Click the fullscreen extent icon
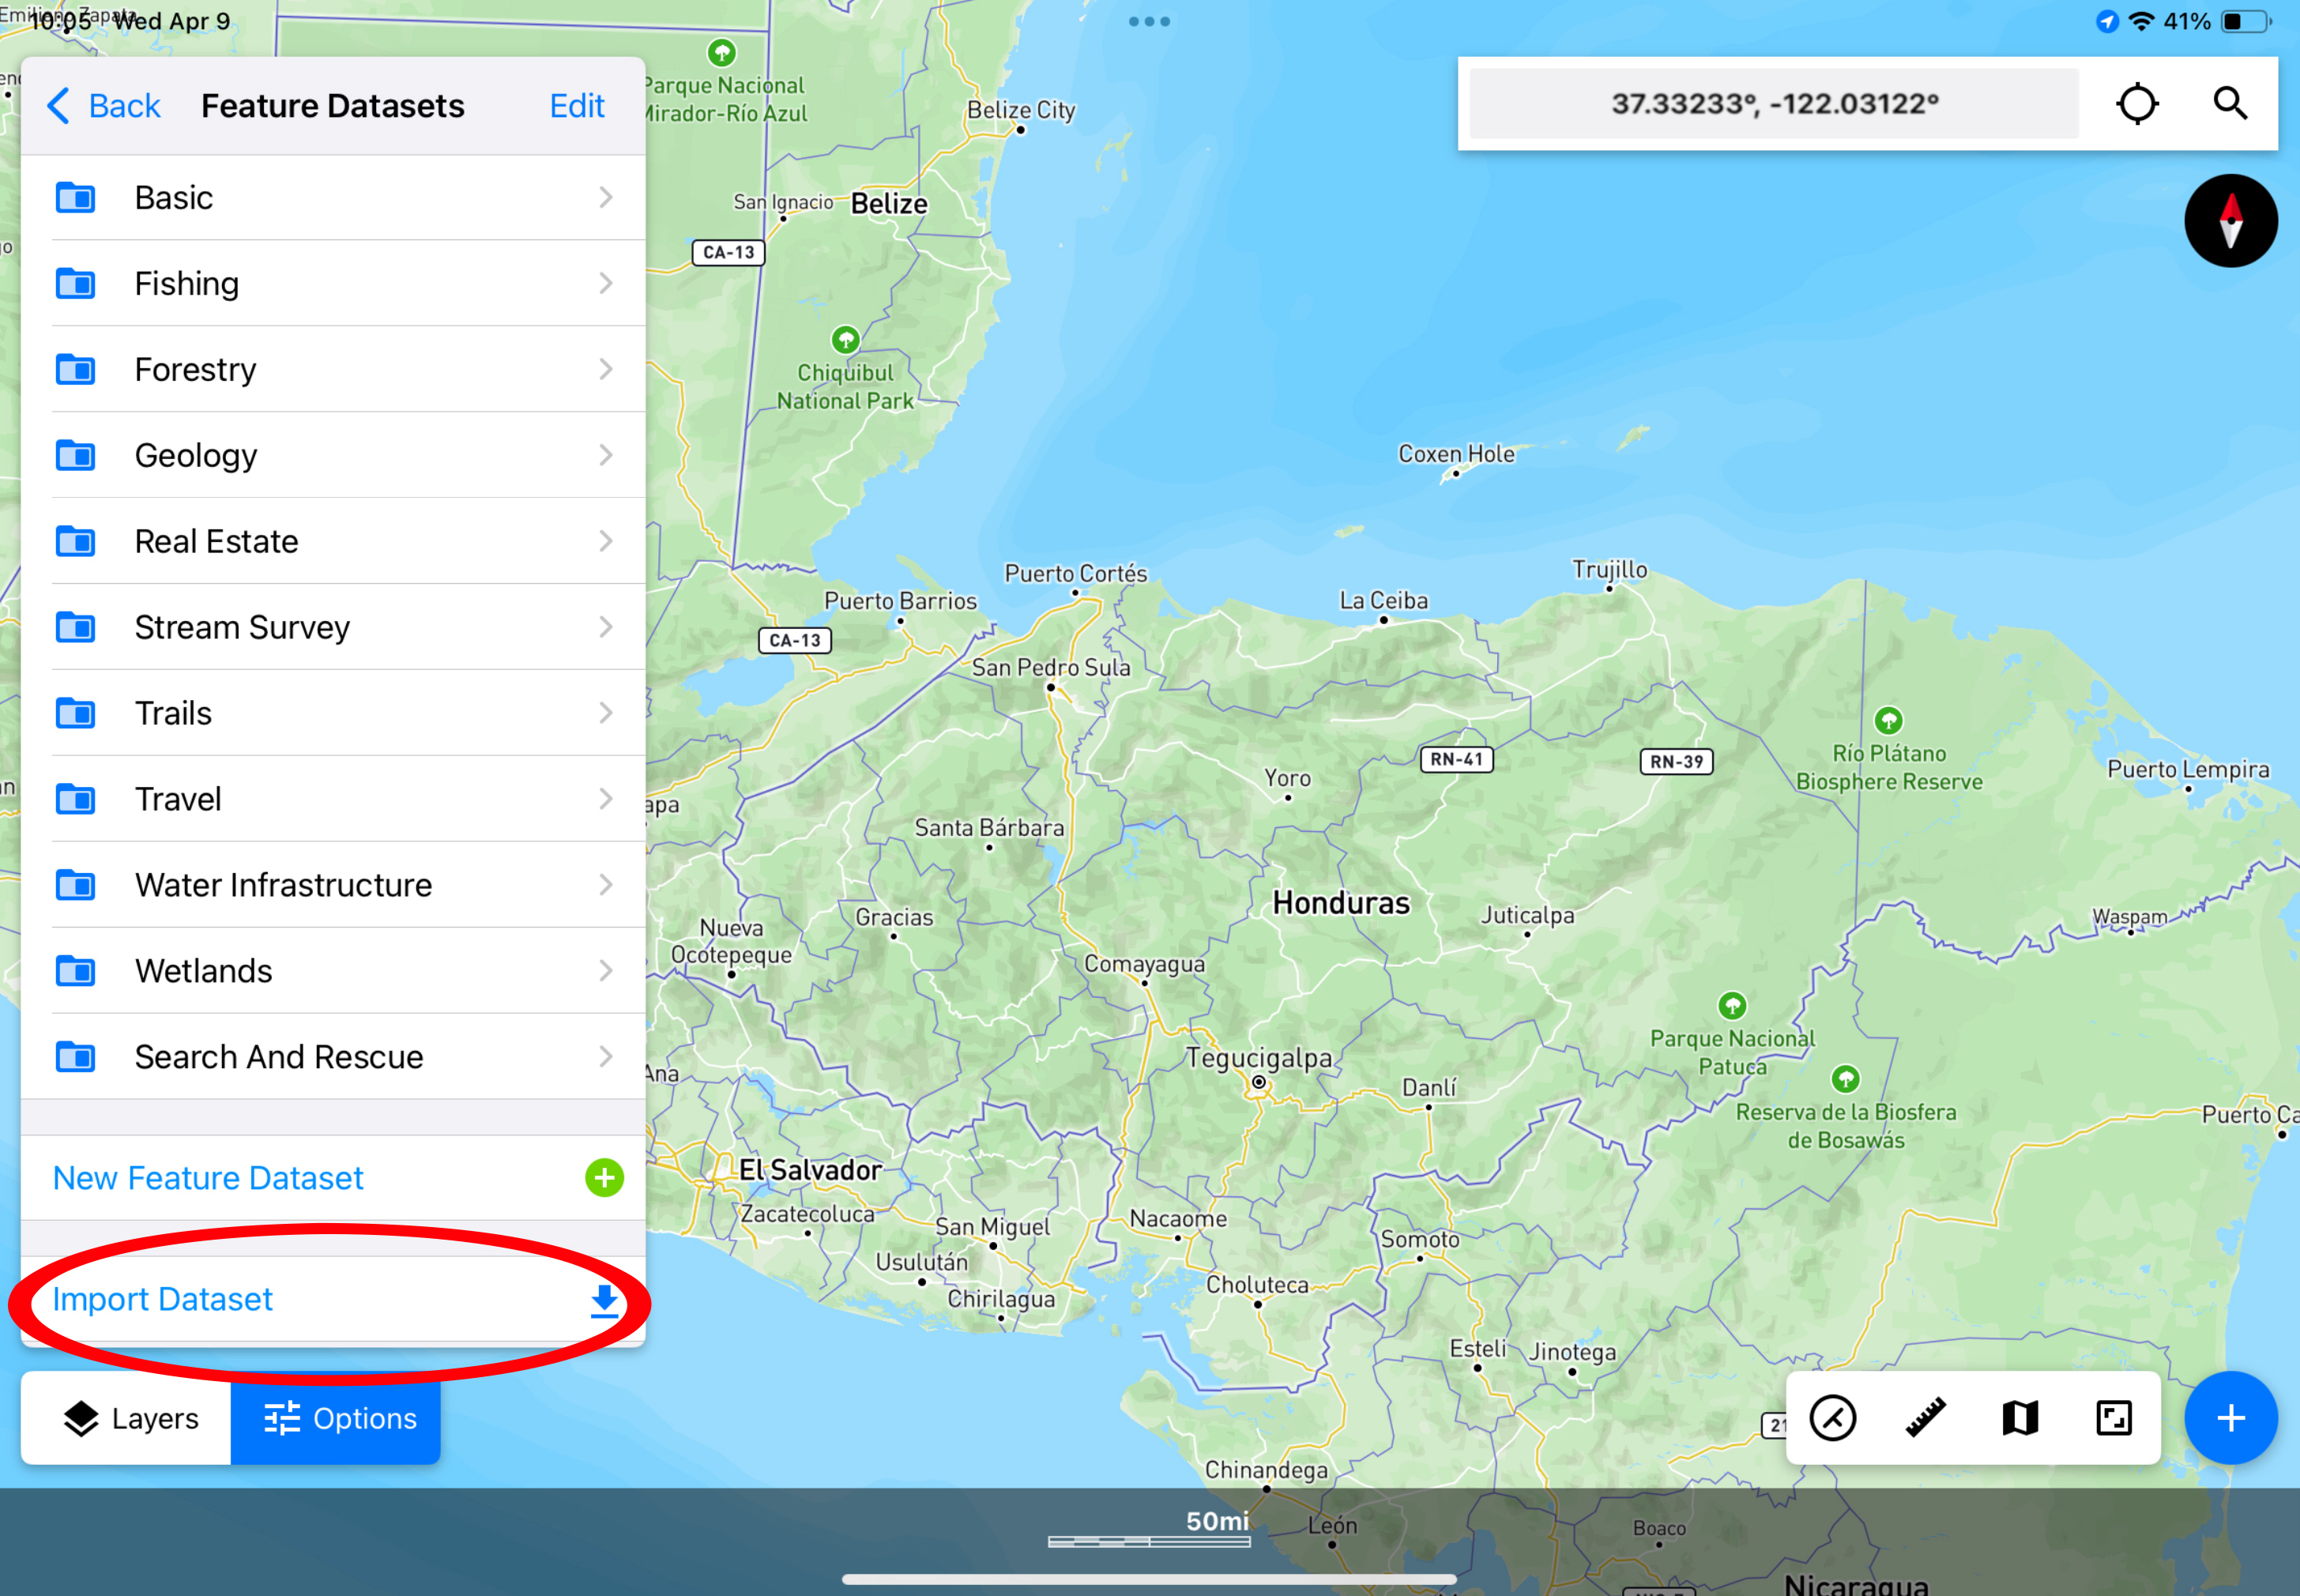 pos(2113,1418)
